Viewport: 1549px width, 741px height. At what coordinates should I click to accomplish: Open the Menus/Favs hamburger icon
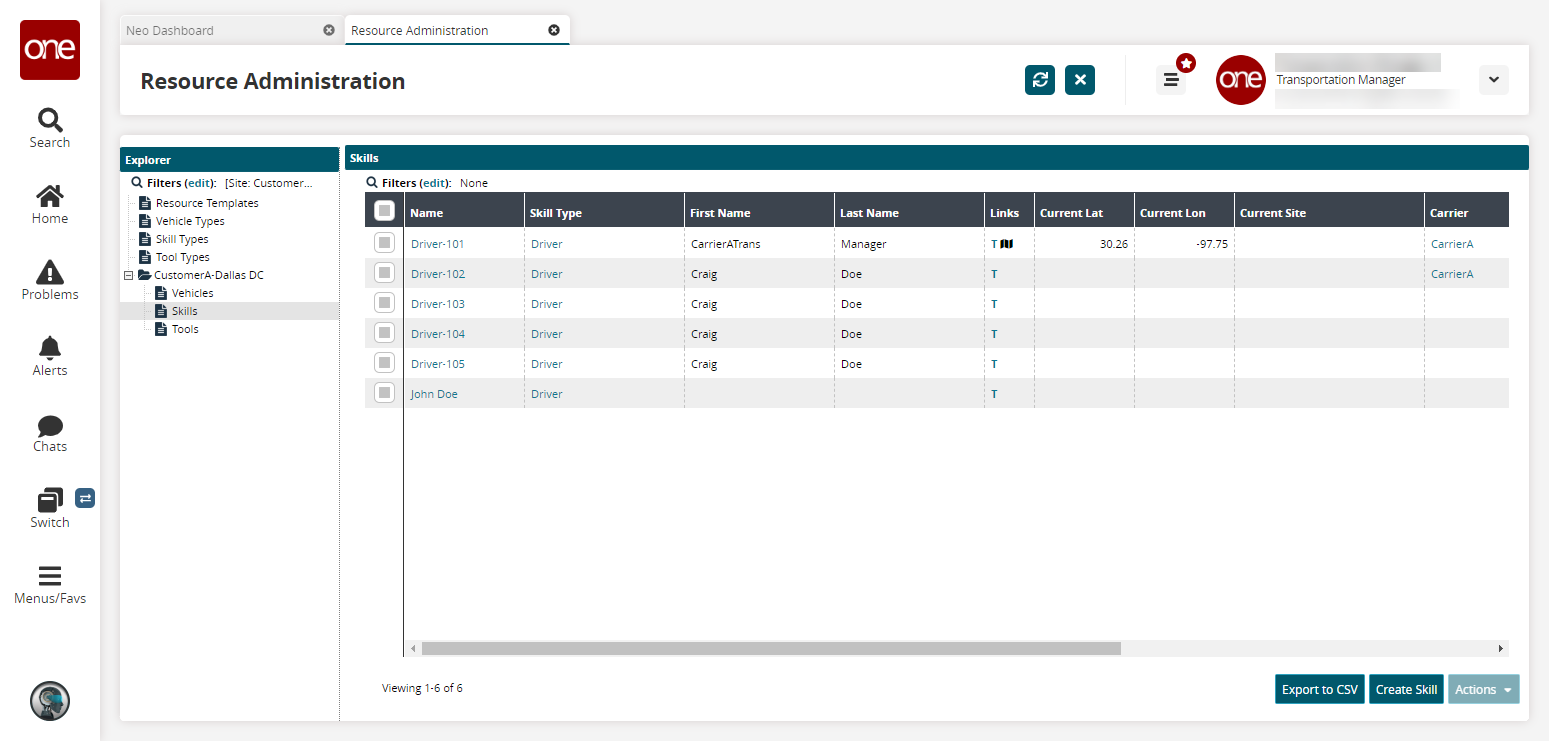pos(49,577)
